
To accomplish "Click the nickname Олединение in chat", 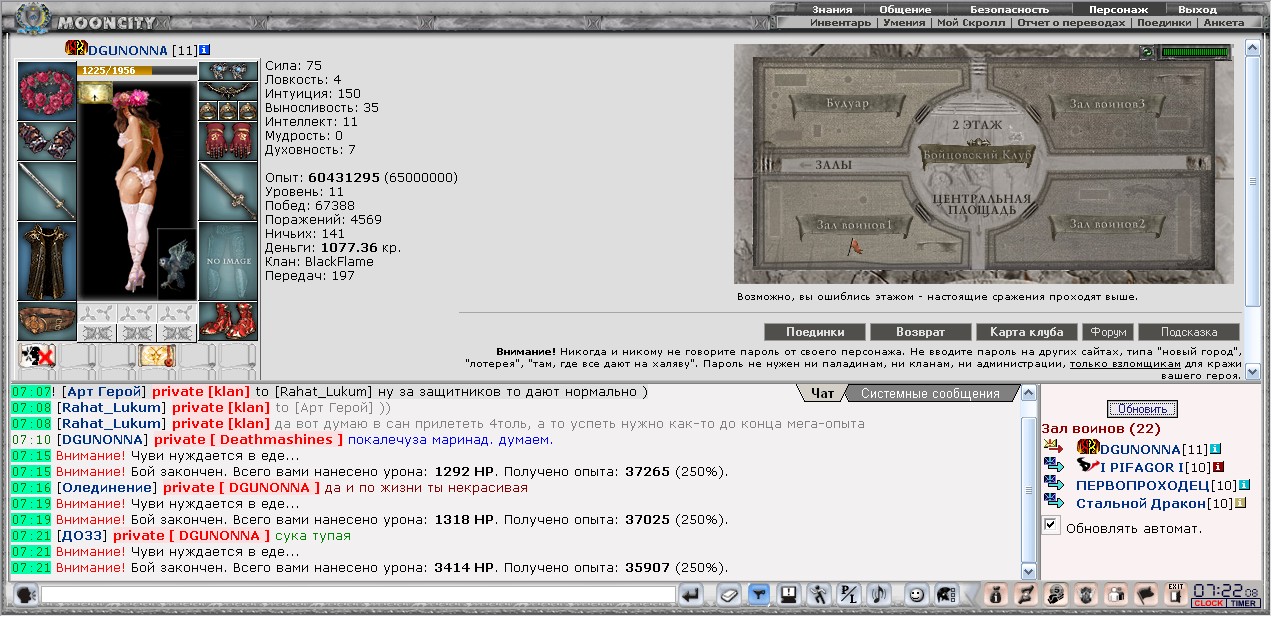I will (106, 487).
